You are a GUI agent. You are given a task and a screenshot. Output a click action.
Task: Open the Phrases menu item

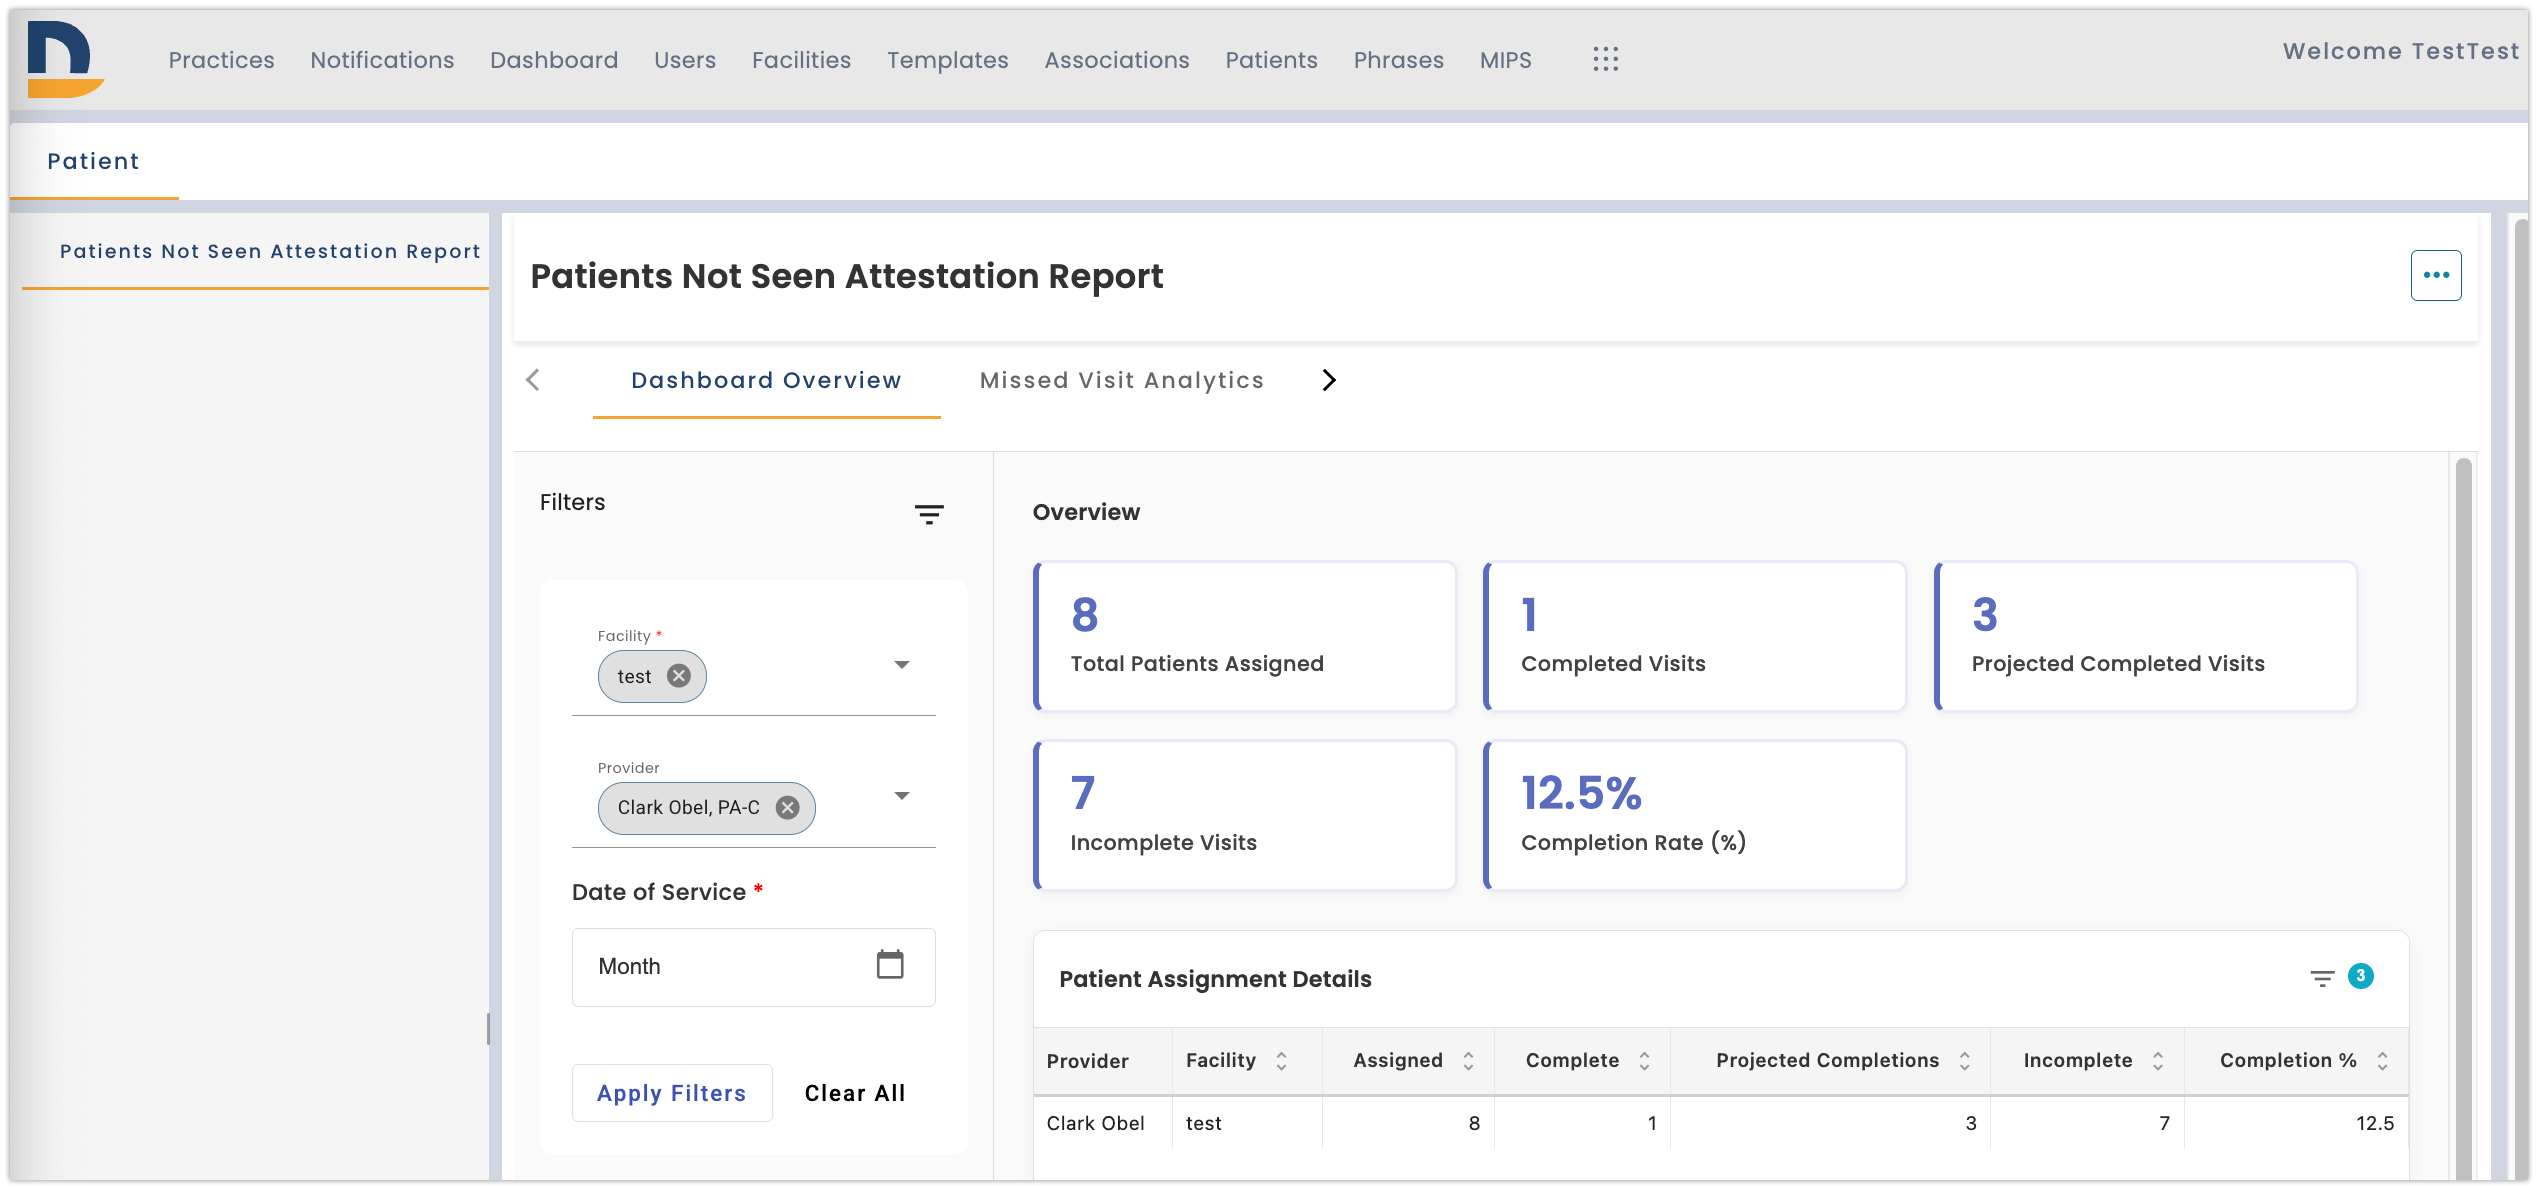click(x=1398, y=60)
